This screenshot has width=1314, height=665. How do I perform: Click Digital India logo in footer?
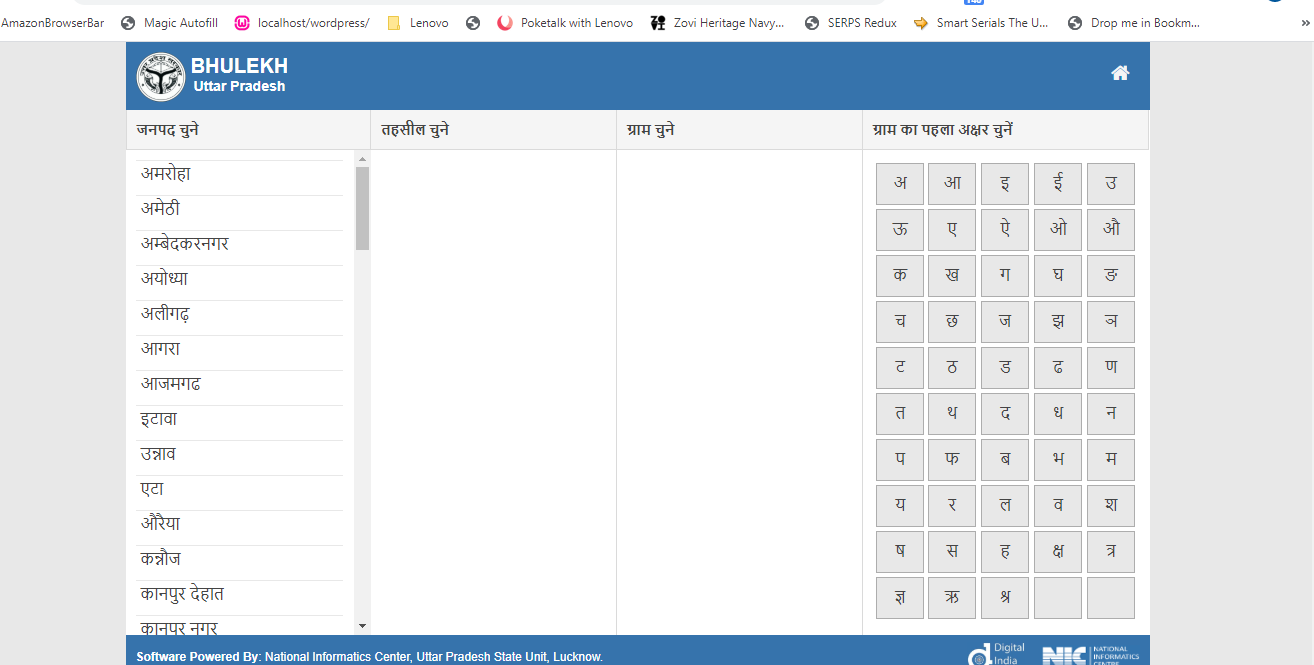[x=997, y=655]
